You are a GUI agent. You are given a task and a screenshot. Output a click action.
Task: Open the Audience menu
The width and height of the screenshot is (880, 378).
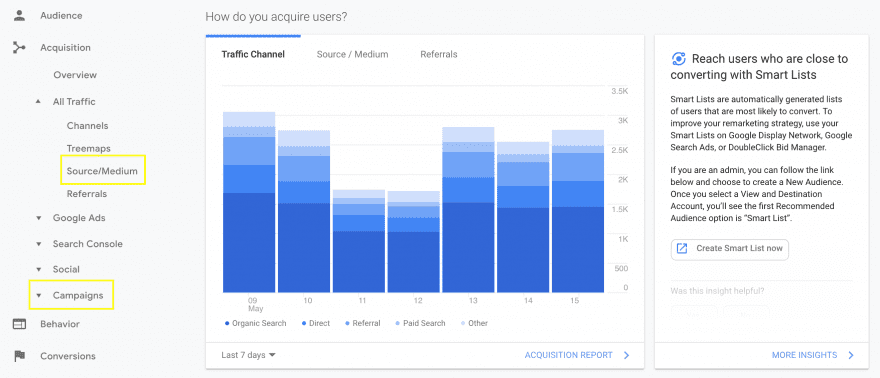pyautogui.click(x=61, y=16)
